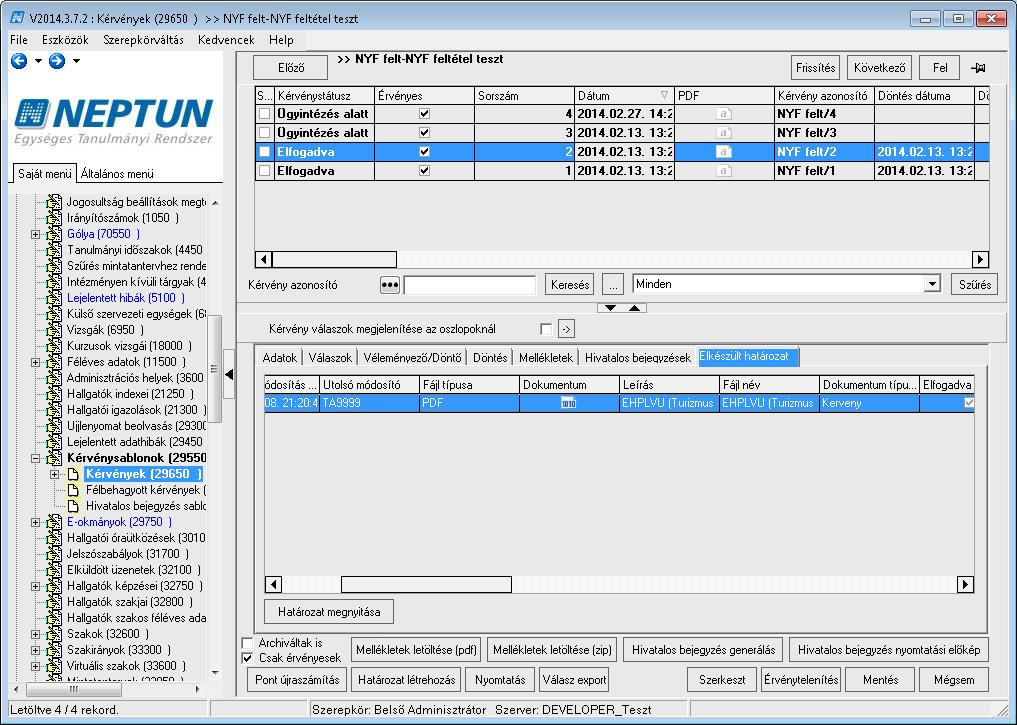Open the Kedvencek menu
The image size is (1017, 725).
pos(226,40)
